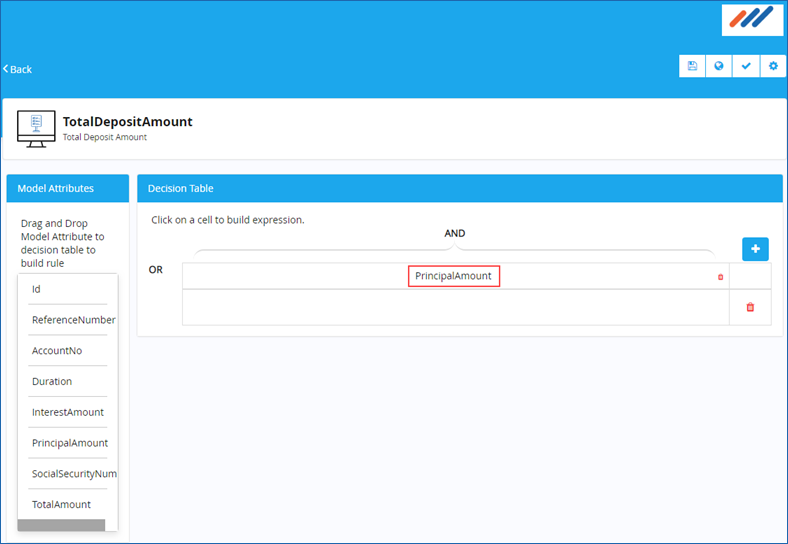This screenshot has width=788, height=544.
Task: Click the PrincipalAmount cell in decision table
Action: 454,276
